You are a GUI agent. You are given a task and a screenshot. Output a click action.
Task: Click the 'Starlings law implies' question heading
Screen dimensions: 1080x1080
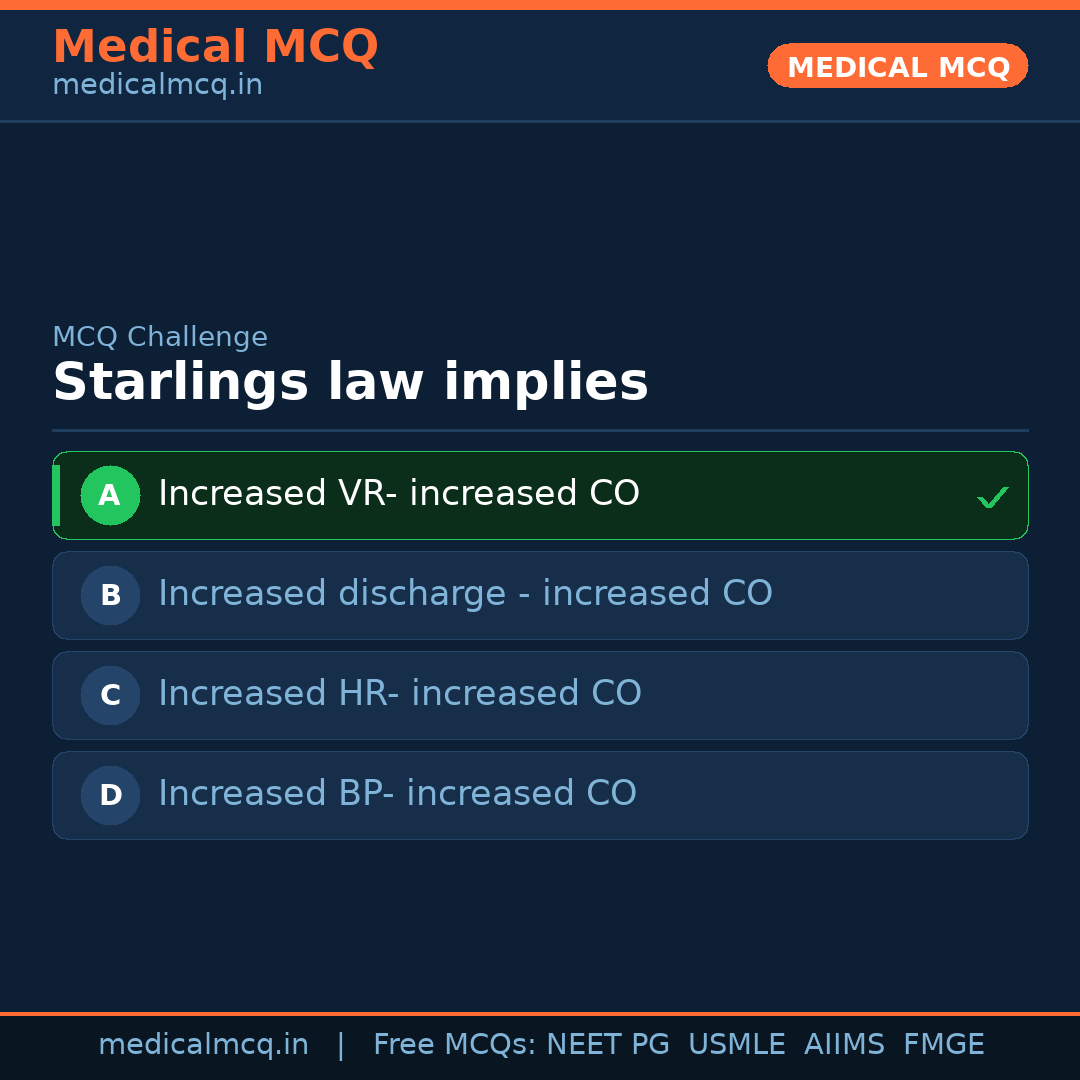(350, 383)
